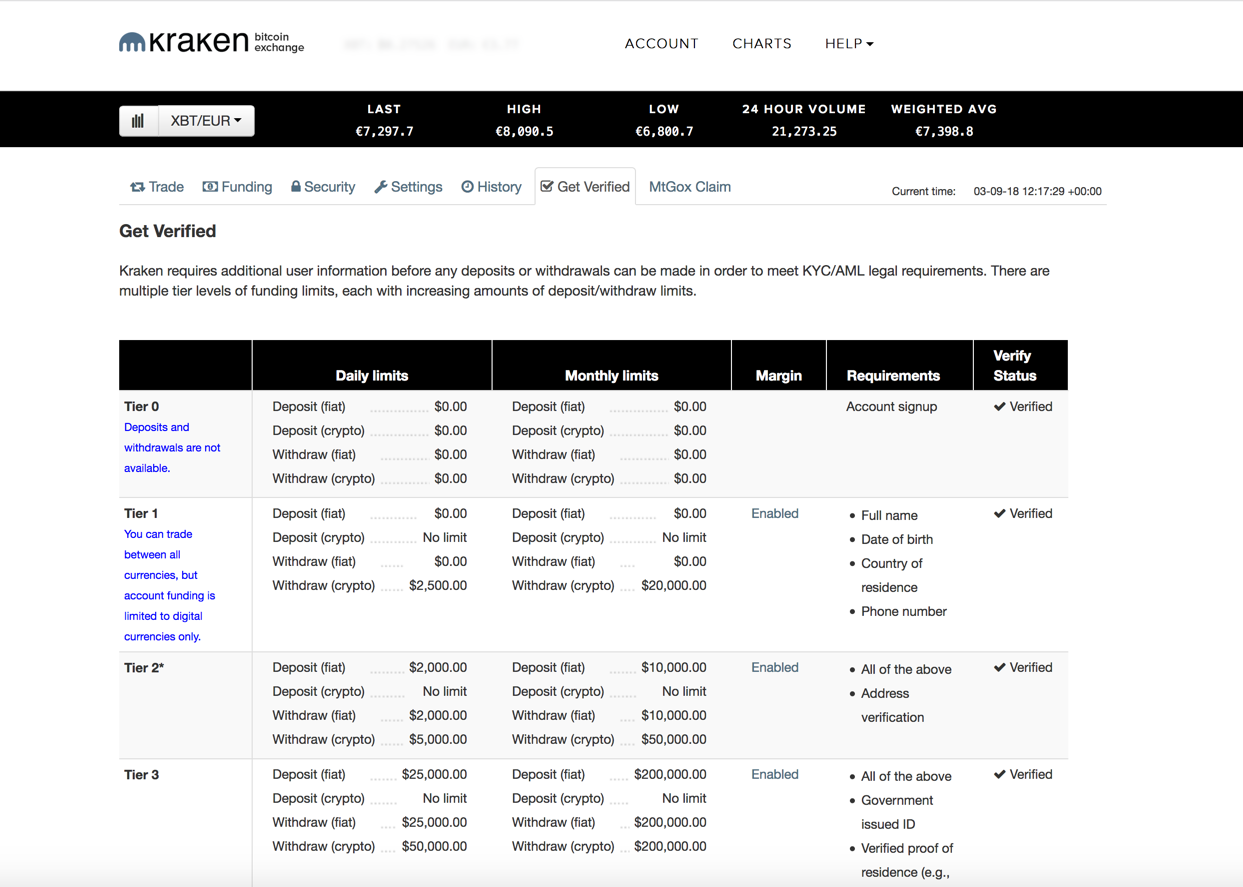The height and width of the screenshot is (887, 1243).
Task: Click the LOW price €6,800.7
Action: [x=664, y=131]
